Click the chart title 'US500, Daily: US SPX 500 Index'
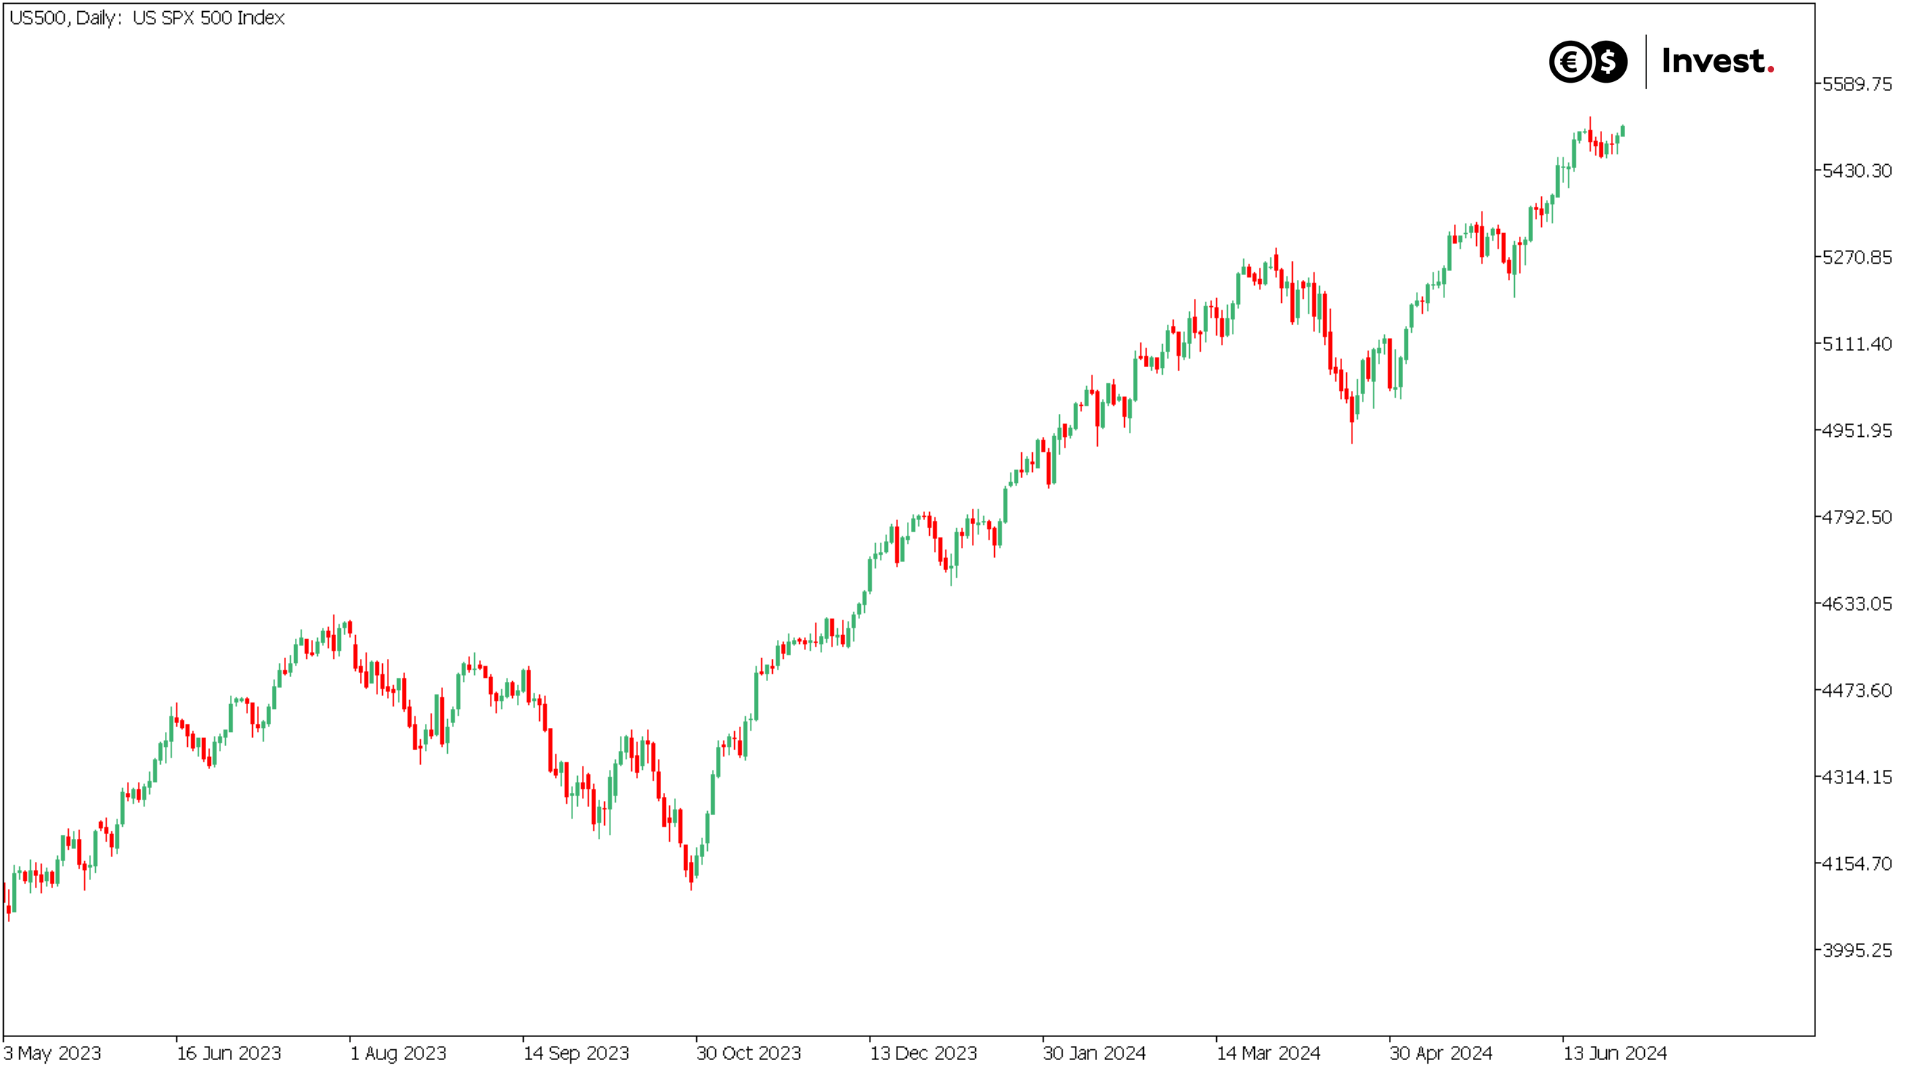The image size is (1920, 1080). point(147,18)
